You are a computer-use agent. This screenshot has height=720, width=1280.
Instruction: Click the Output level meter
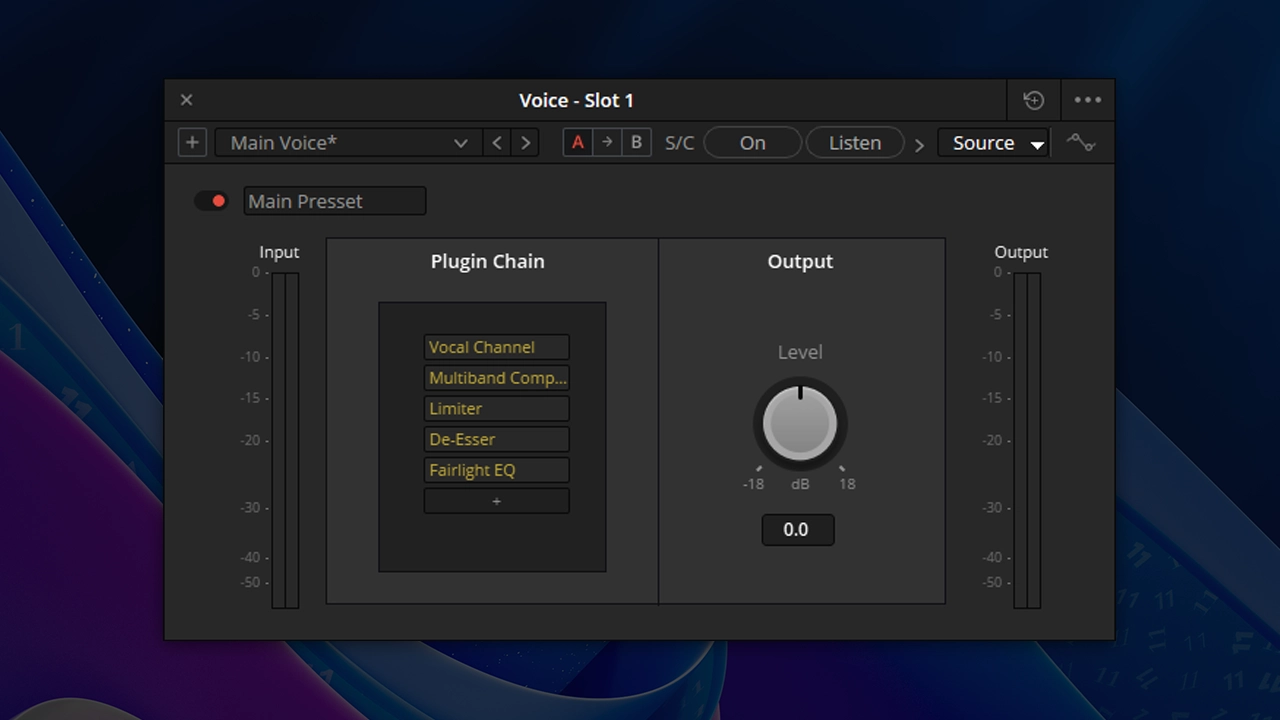pos(1027,440)
